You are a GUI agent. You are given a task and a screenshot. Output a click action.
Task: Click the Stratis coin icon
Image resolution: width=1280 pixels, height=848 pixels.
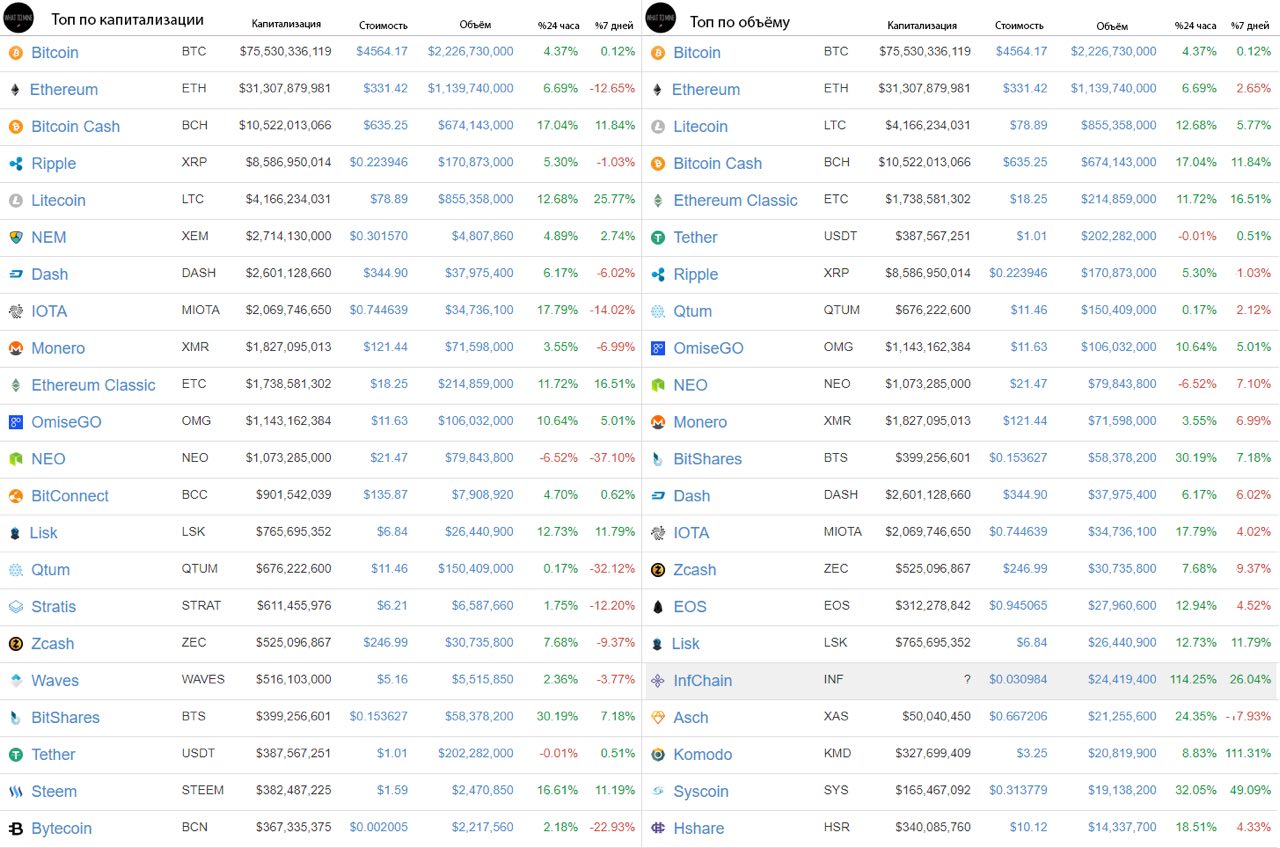click(x=15, y=607)
